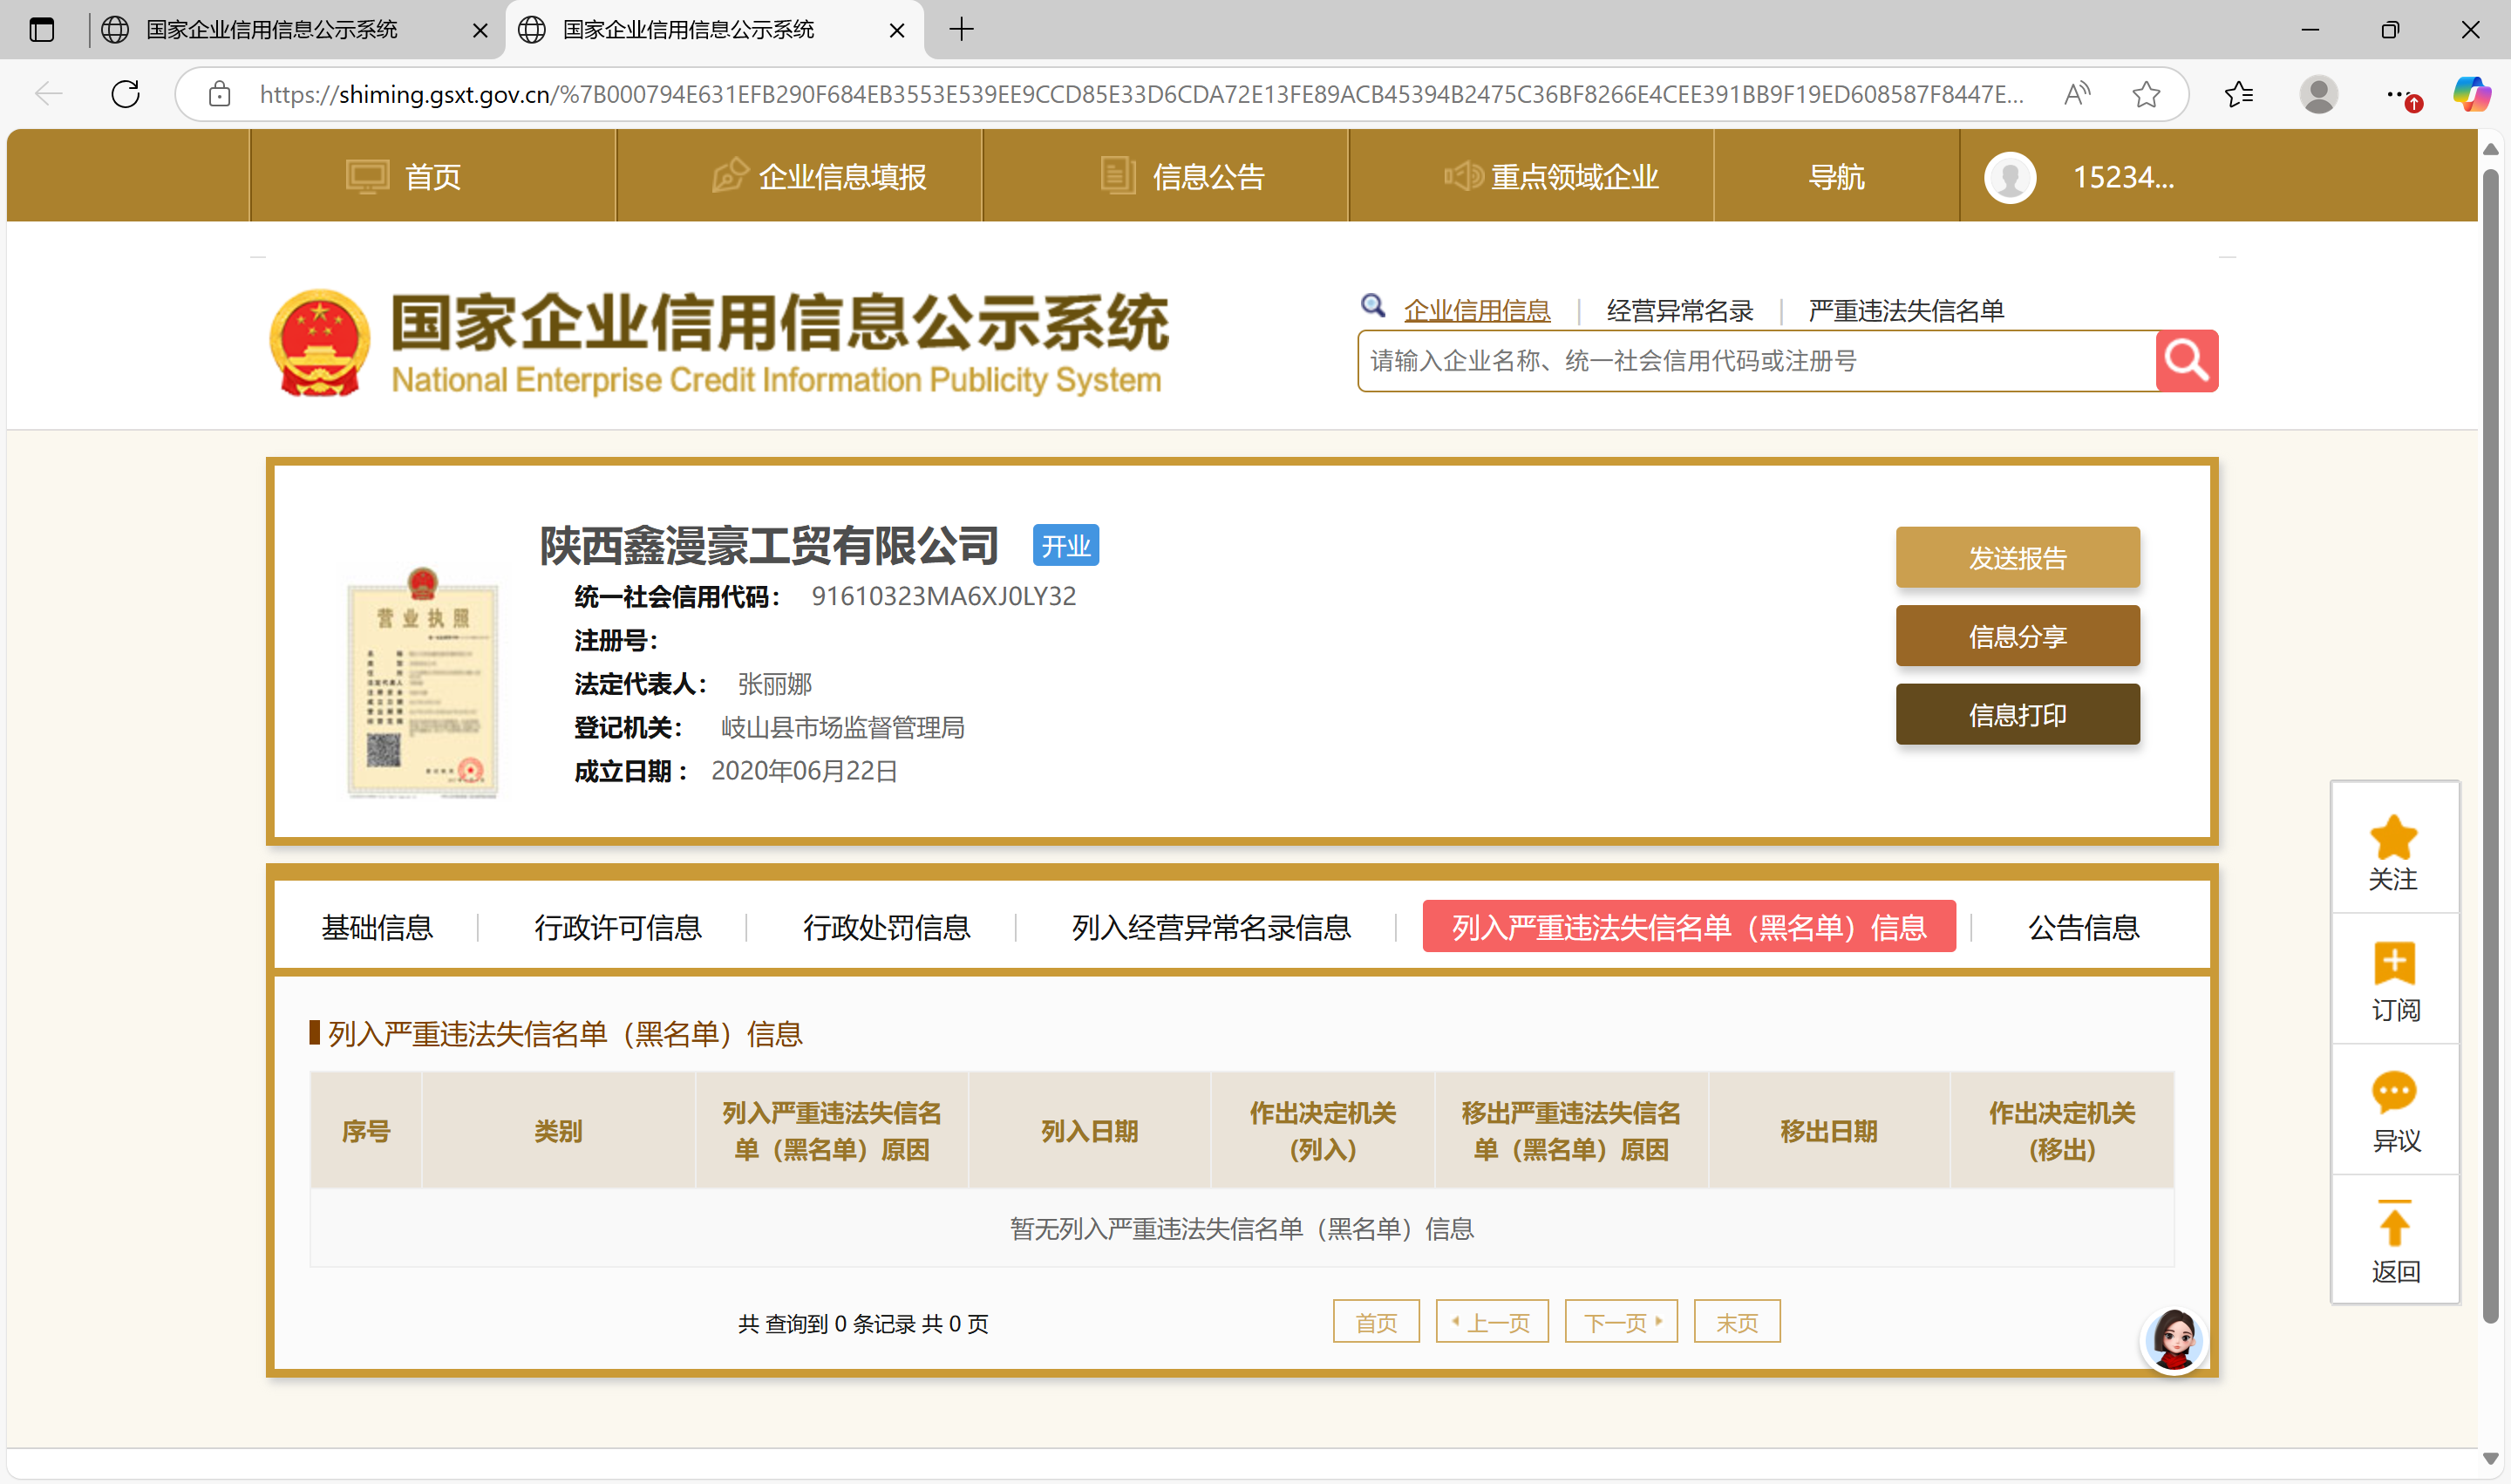Open the 行政处罚信息 tab
The width and height of the screenshot is (2511, 1484).
point(886,927)
